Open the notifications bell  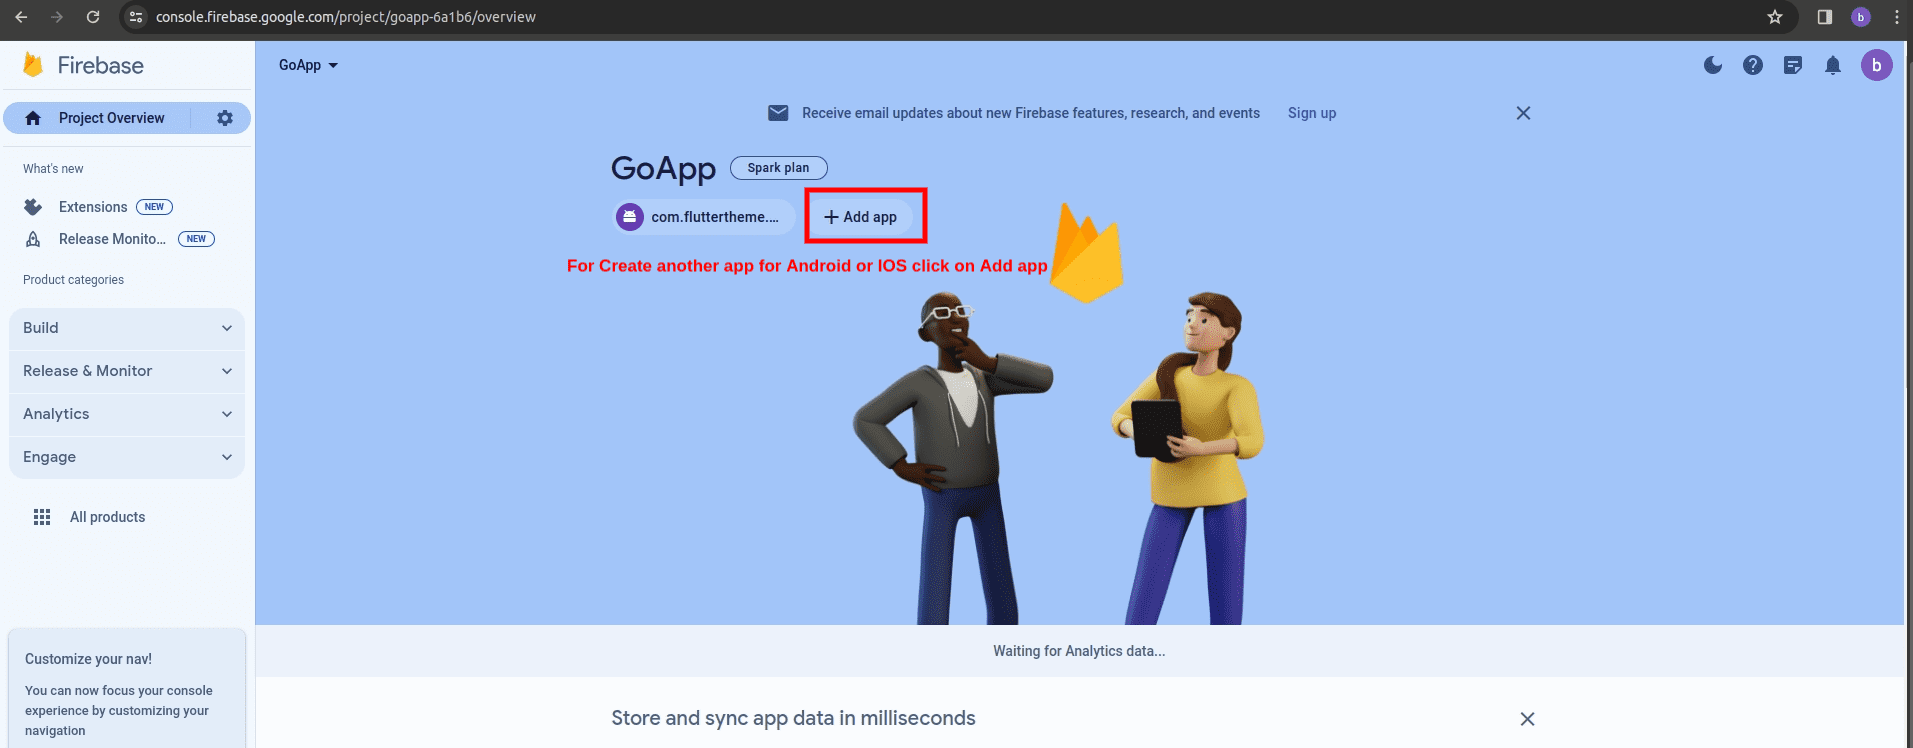pos(1832,65)
